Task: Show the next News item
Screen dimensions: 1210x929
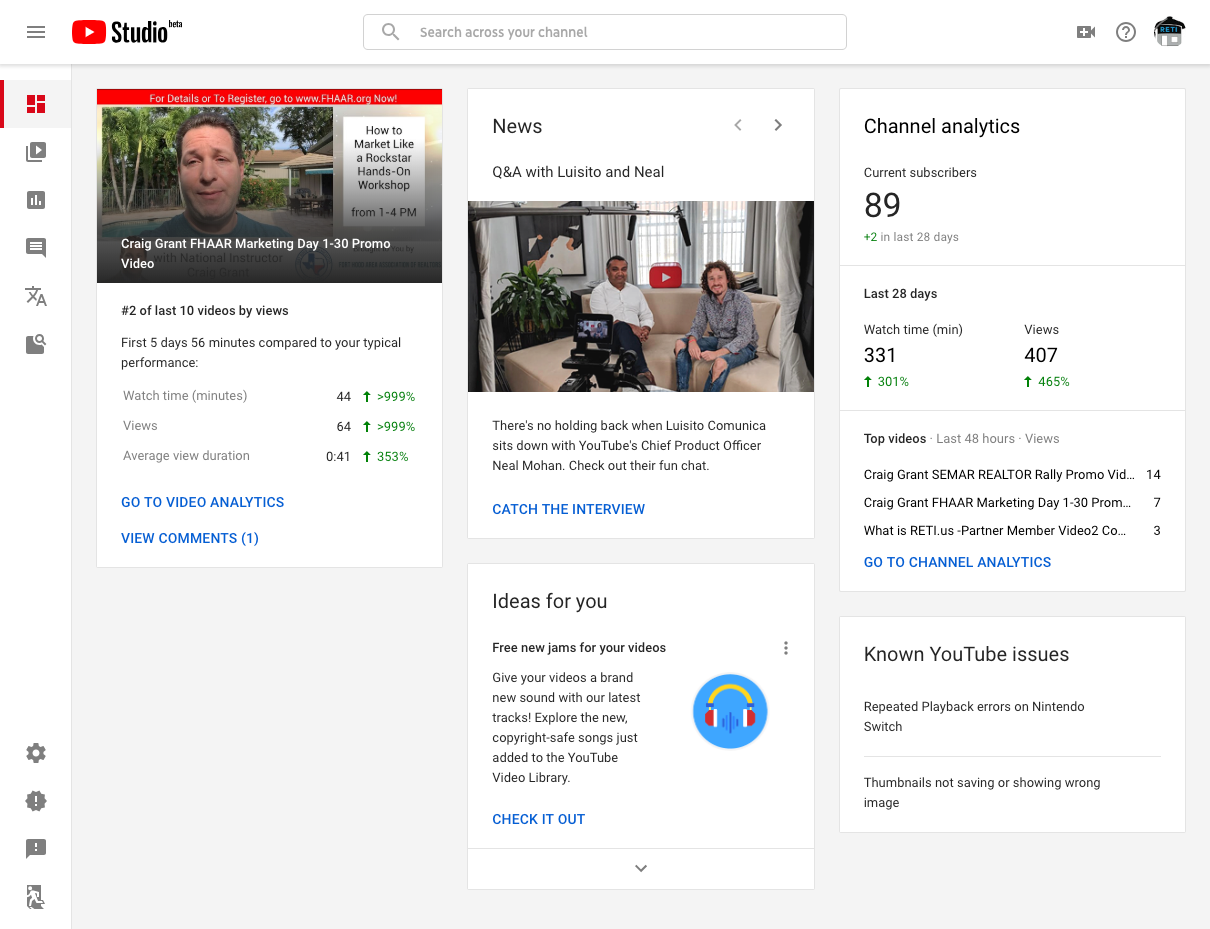Action: pos(778,125)
